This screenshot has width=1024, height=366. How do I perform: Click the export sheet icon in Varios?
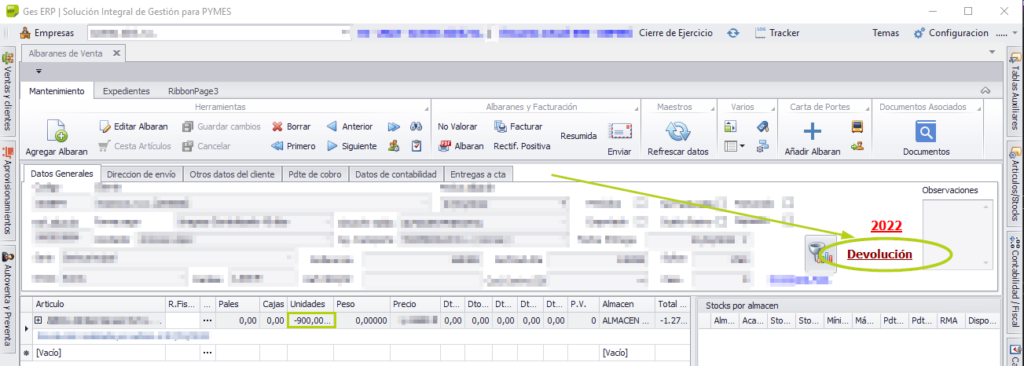point(731,127)
